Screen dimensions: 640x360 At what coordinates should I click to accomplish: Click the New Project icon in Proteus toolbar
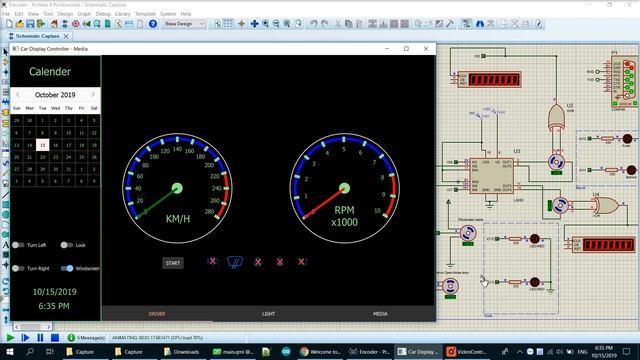point(9,24)
